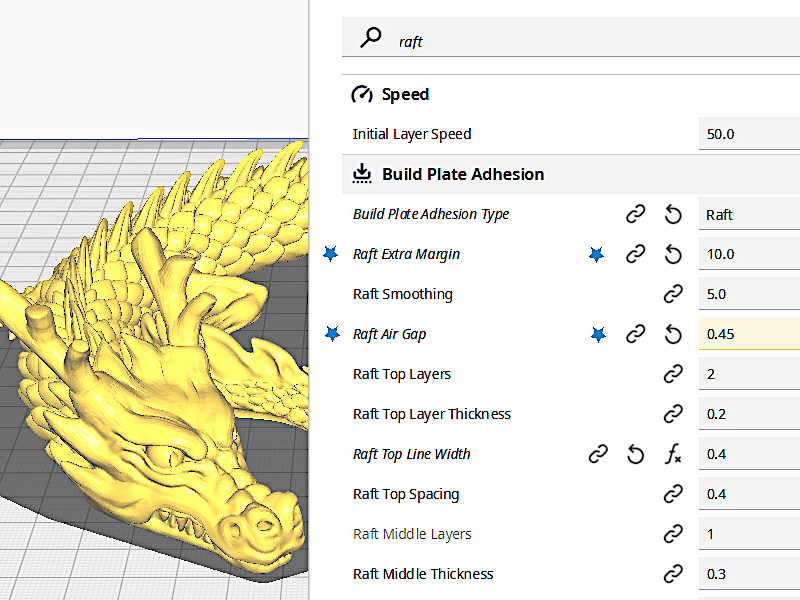Edit Raft Middle Layers value 1
The image size is (800, 600).
tap(749, 534)
